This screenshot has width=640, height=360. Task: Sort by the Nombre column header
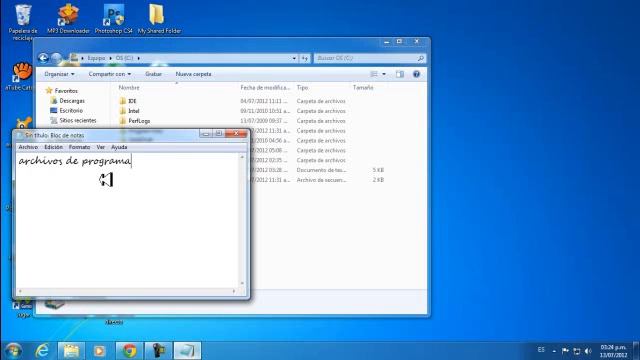129,87
